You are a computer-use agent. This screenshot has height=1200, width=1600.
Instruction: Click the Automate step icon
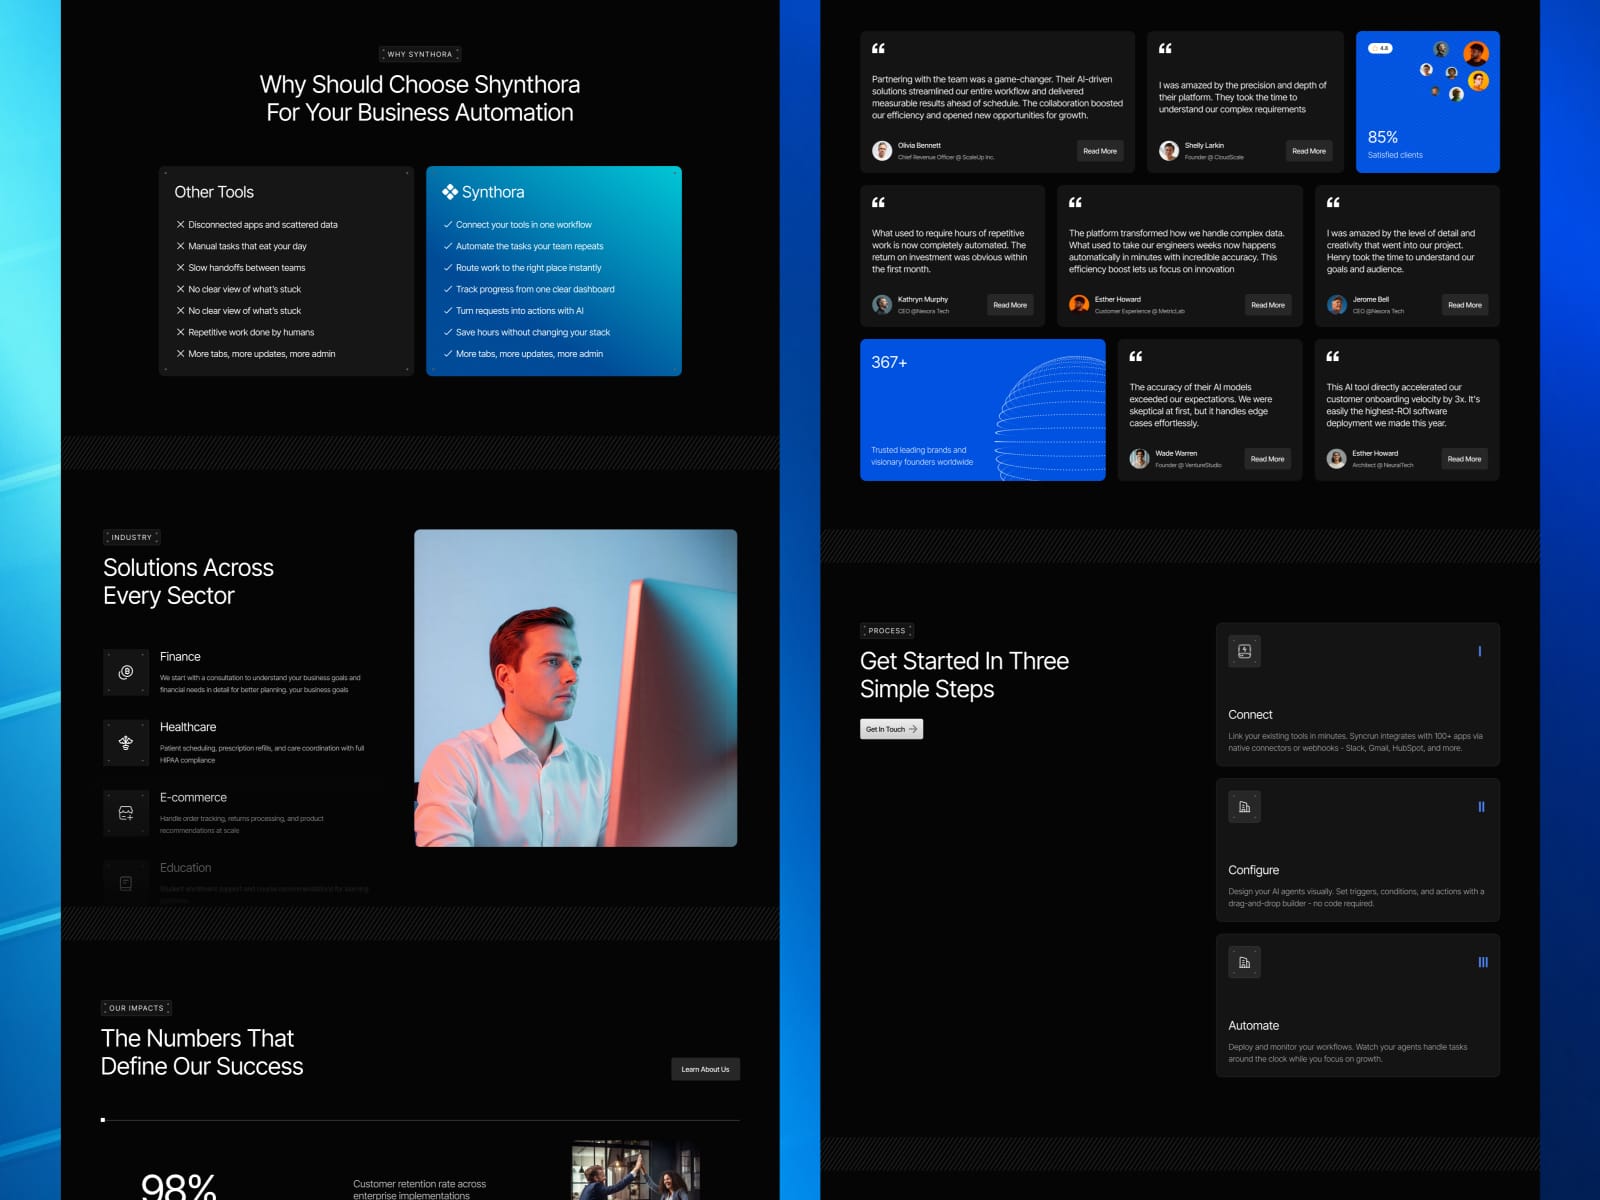[x=1244, y=962]
